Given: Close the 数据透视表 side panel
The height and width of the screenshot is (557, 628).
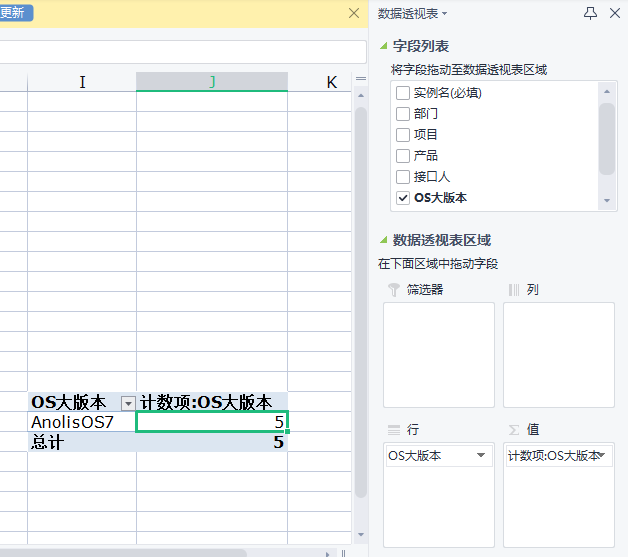Looking at the screenshot, I should coord(614,13).
